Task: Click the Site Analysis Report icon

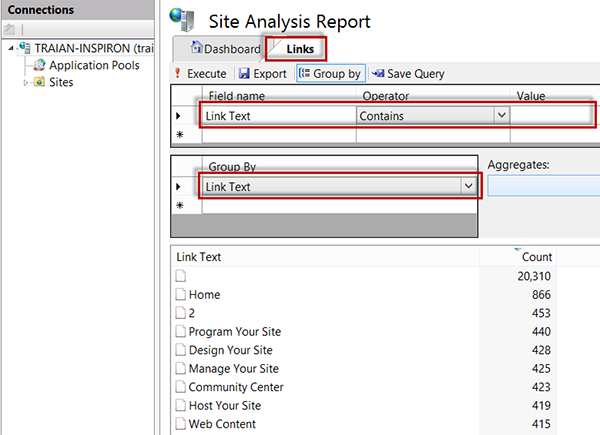Action: point(183,19)
